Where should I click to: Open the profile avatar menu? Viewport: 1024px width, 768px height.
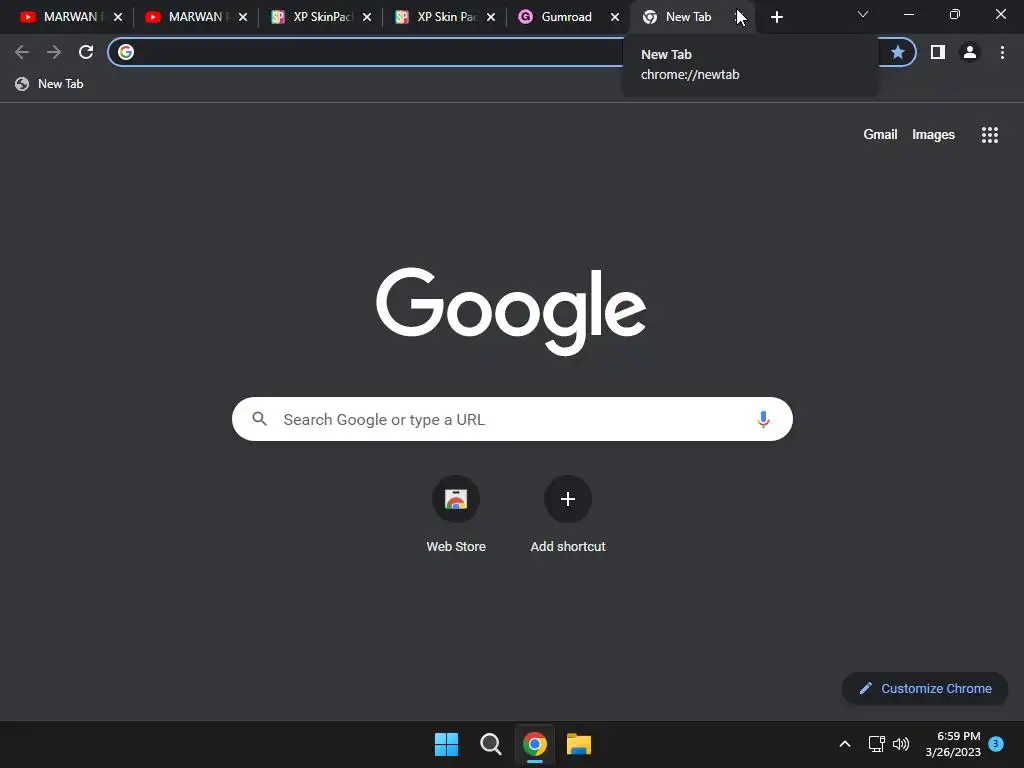(970, 52)
